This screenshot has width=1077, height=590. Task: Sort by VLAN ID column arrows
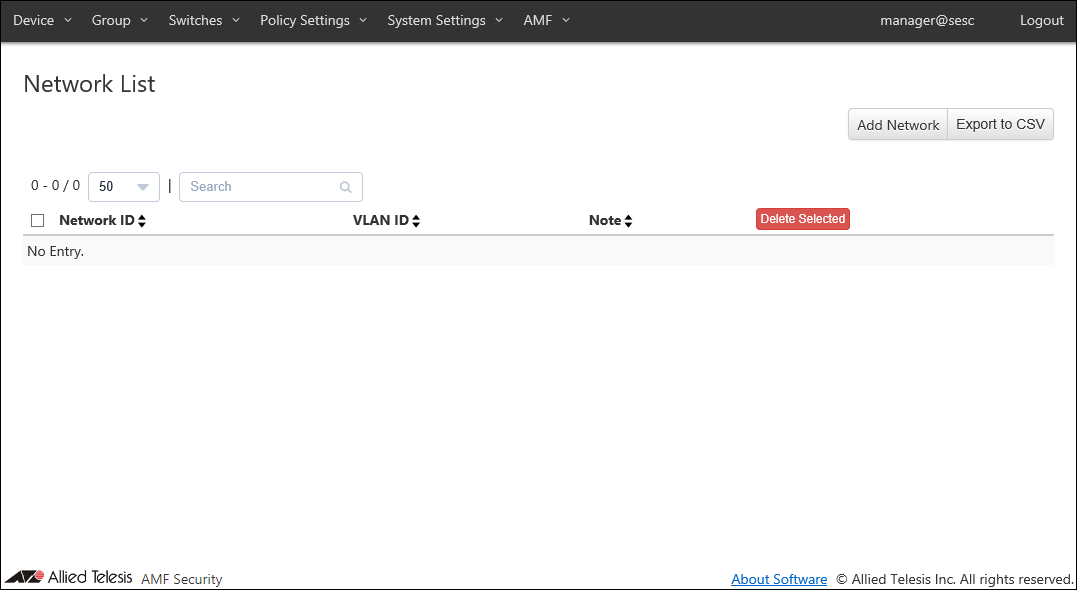click(x=416, y=221)
